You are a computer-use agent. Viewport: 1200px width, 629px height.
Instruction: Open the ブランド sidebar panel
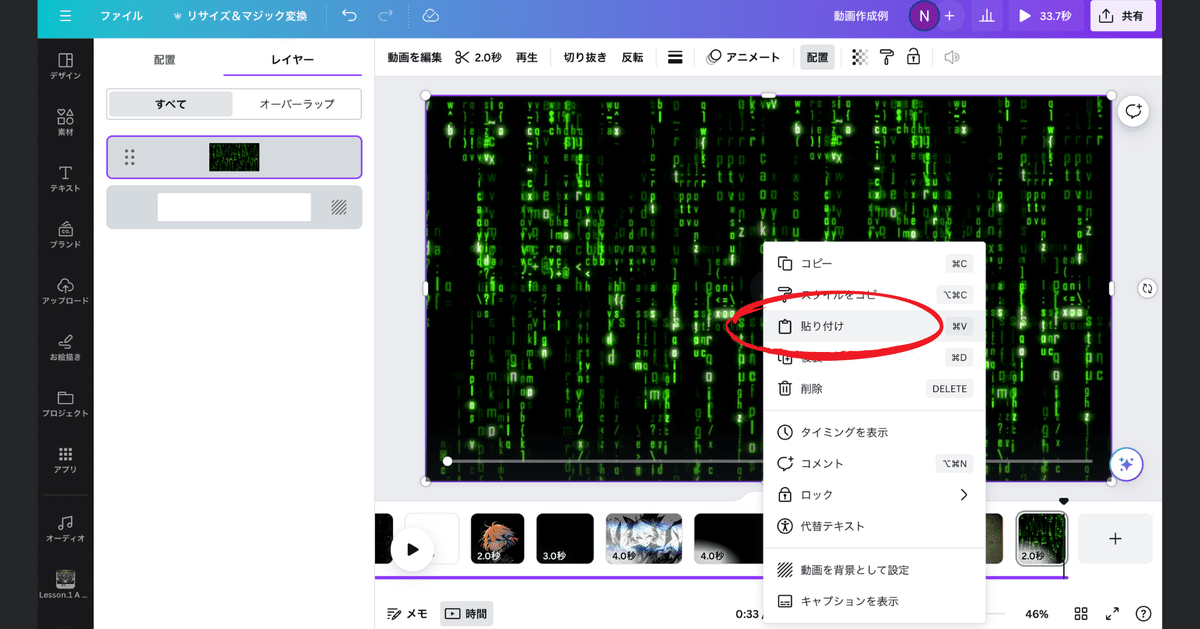click(x=66, y=235)
